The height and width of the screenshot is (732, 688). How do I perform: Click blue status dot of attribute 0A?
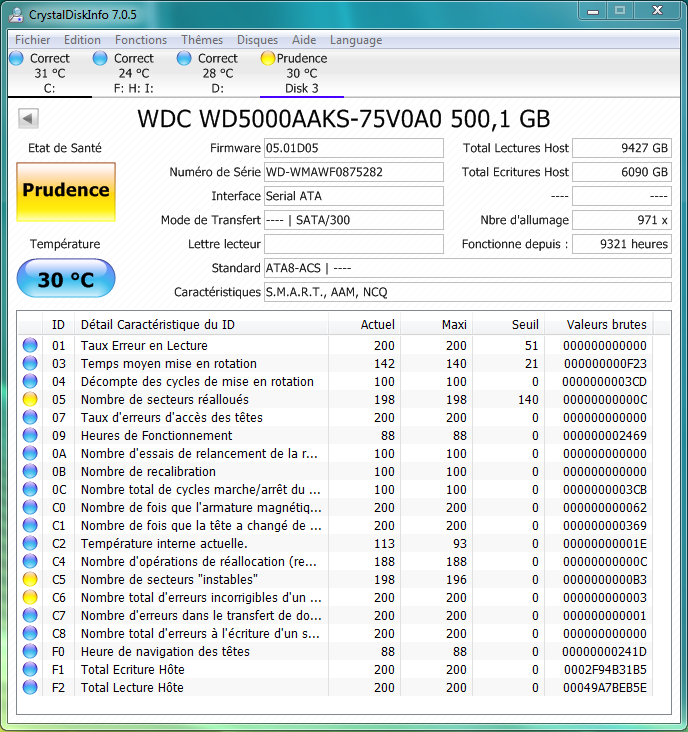click(x=30, y=453)
